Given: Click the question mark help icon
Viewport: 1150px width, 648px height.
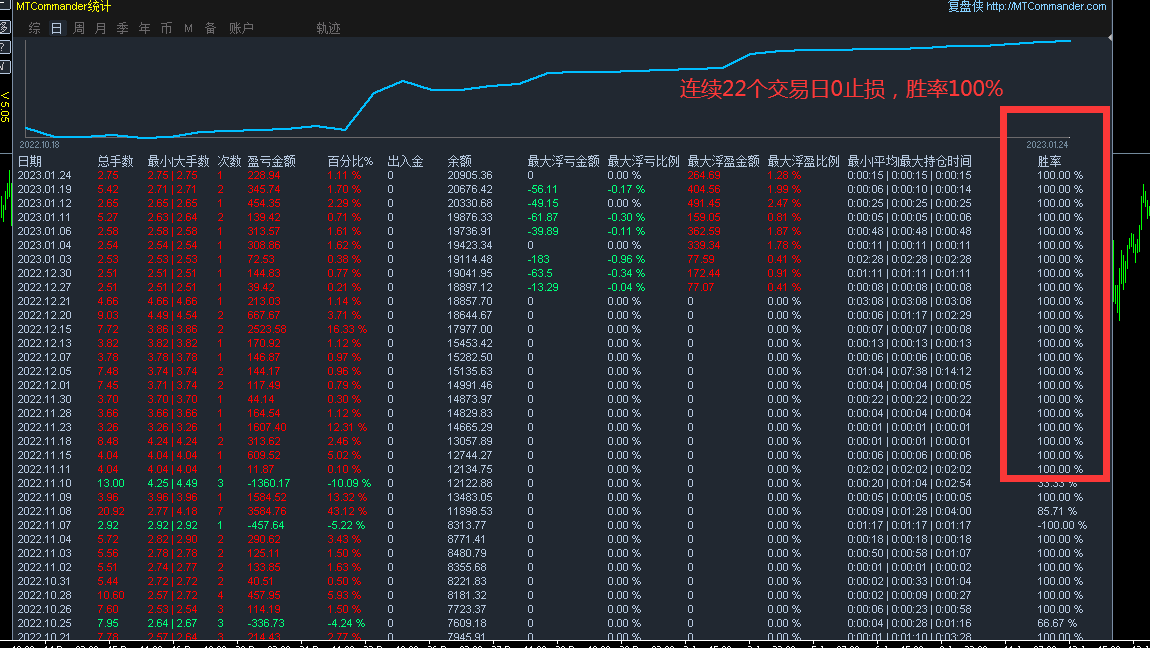Looking at the screenshot, I should point(4,47).
